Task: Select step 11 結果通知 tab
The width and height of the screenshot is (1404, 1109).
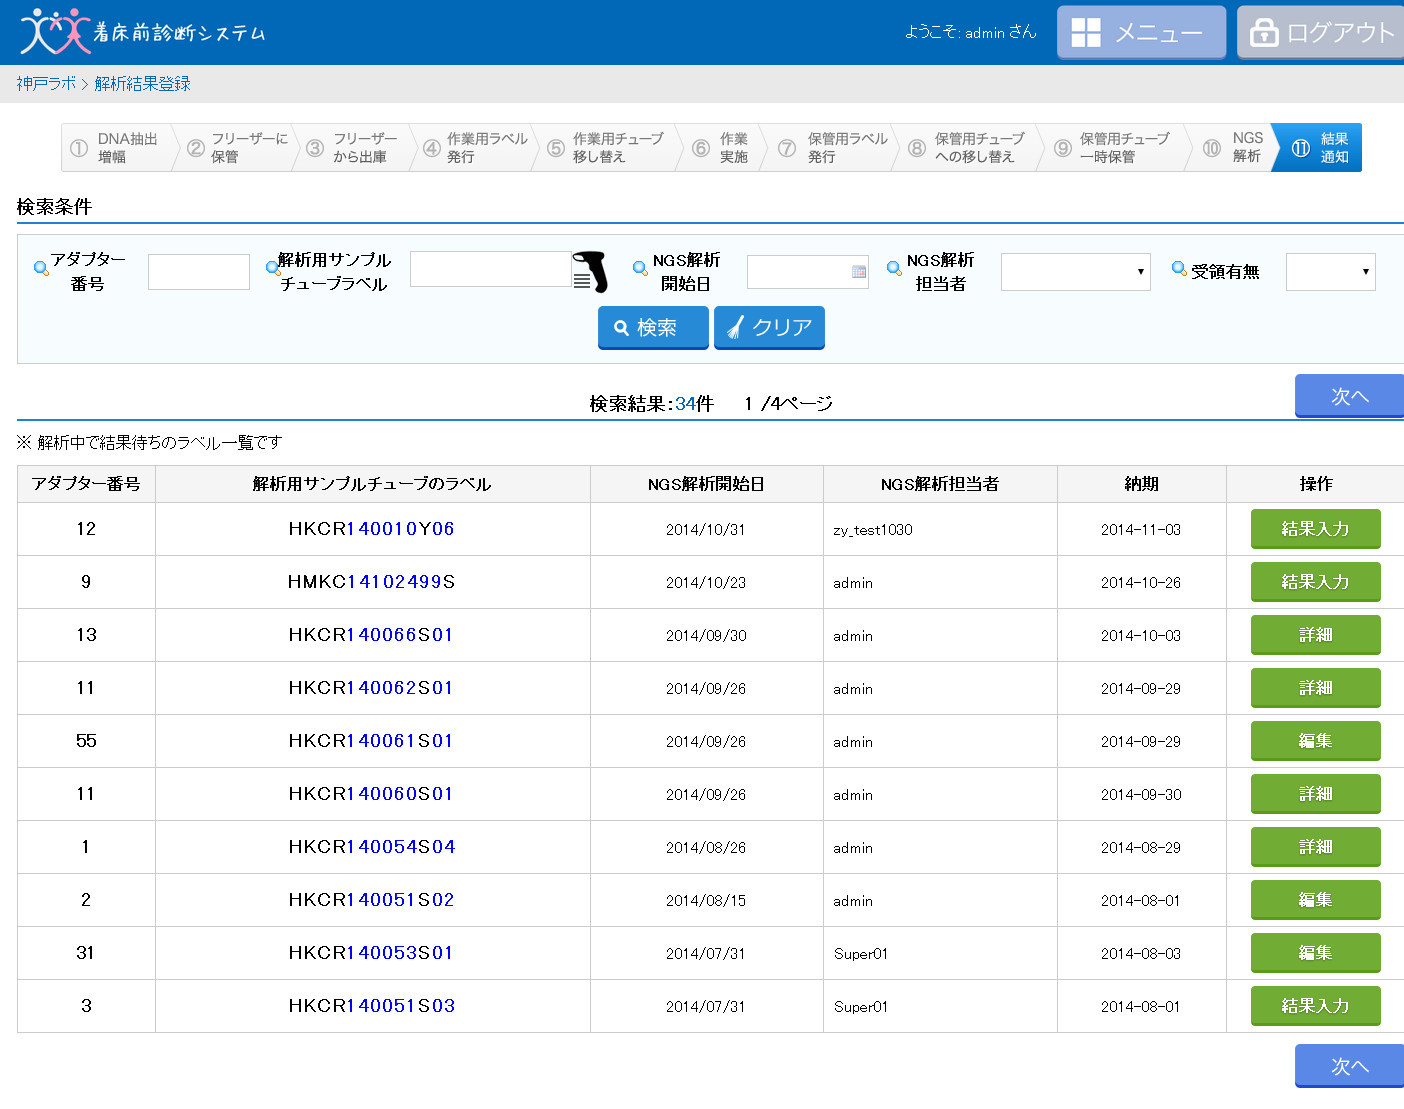Action: pos(1320,148)
